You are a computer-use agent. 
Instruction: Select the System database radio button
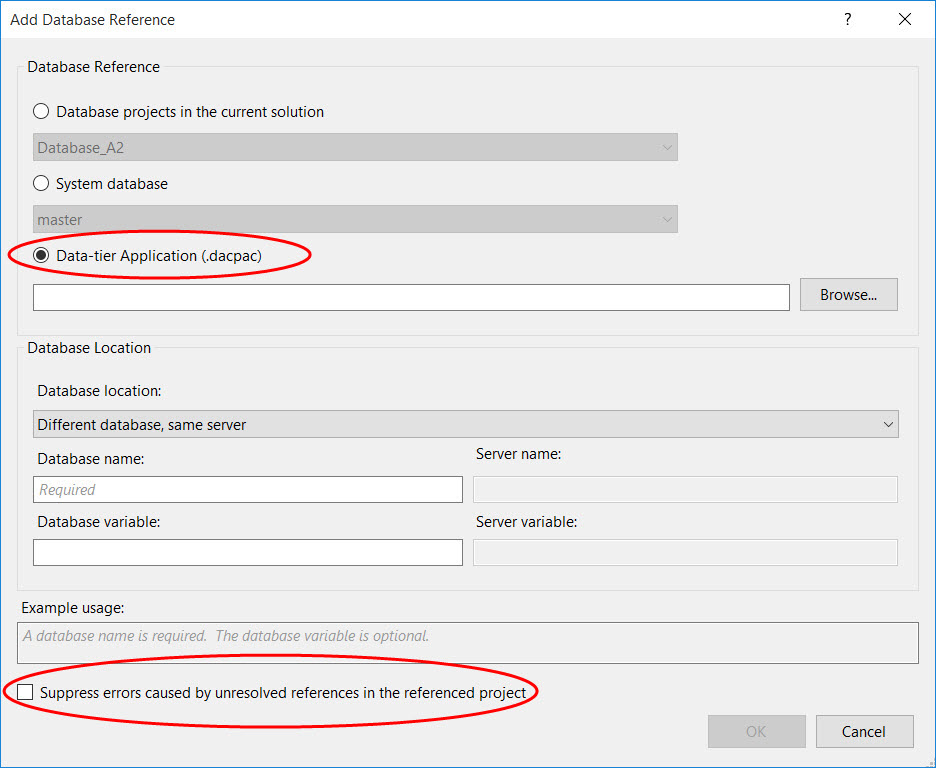pyautogui.click(x=42, y=184)
